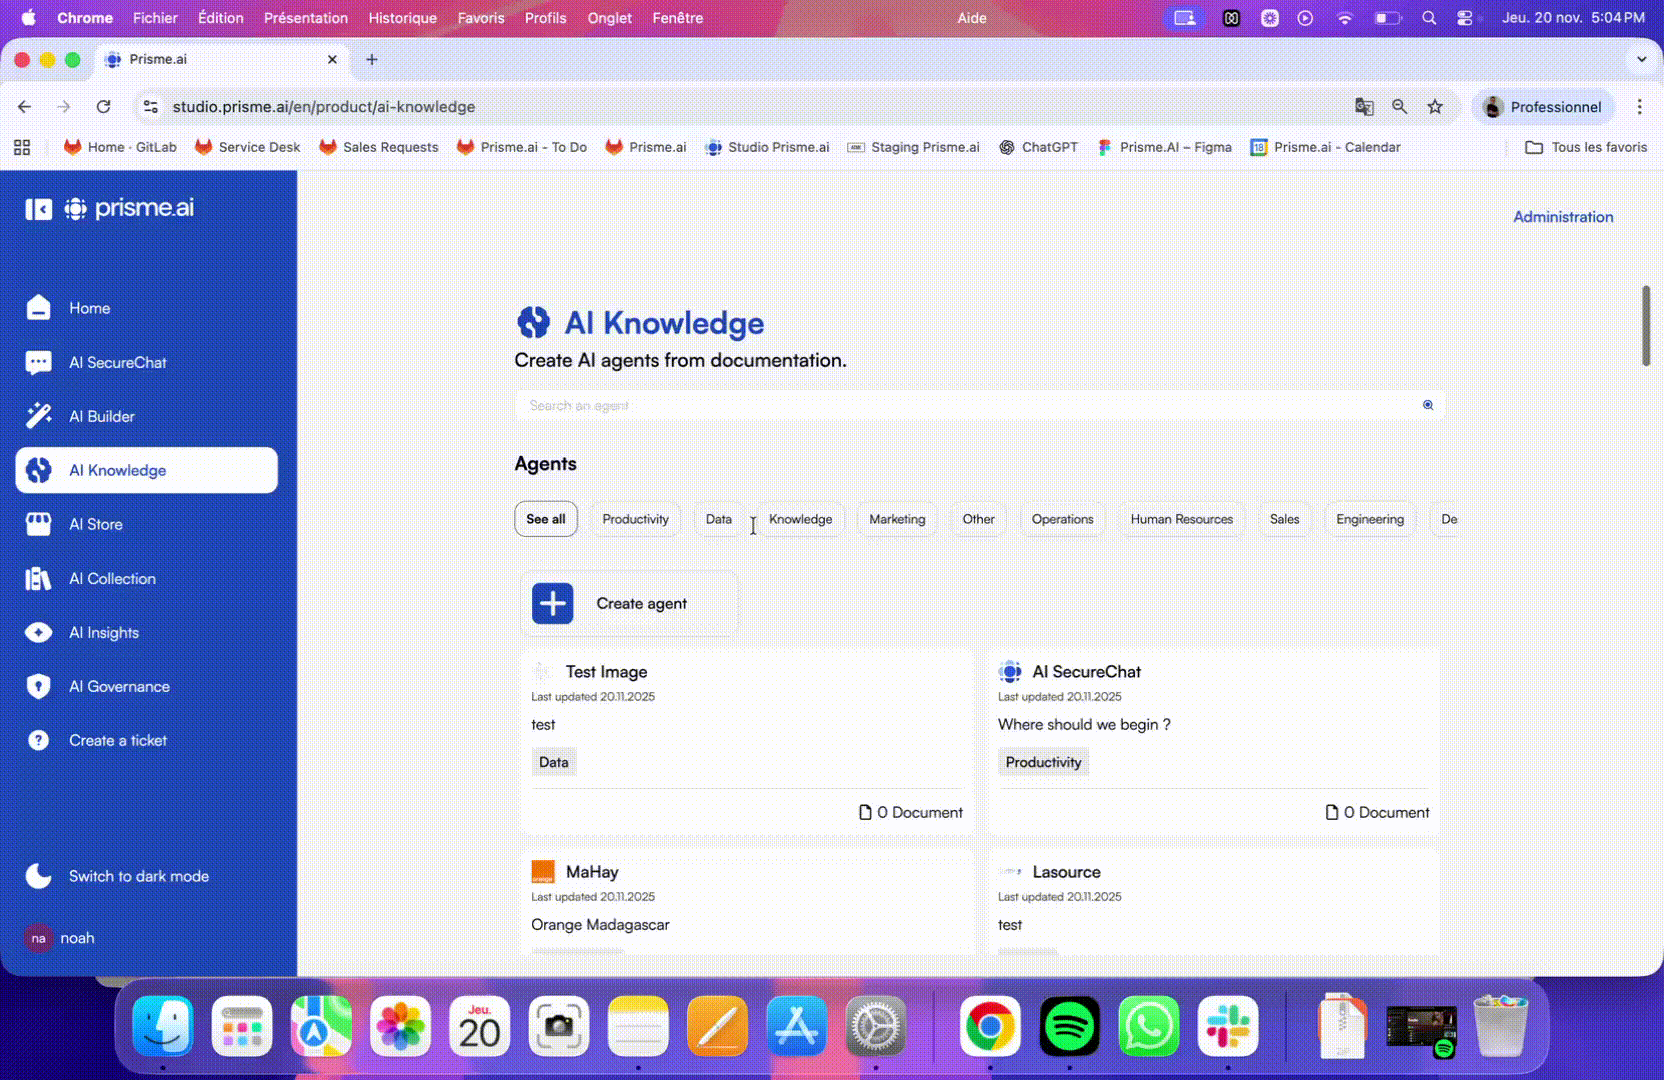Open the MaHay agent card

tap(747, 902)
